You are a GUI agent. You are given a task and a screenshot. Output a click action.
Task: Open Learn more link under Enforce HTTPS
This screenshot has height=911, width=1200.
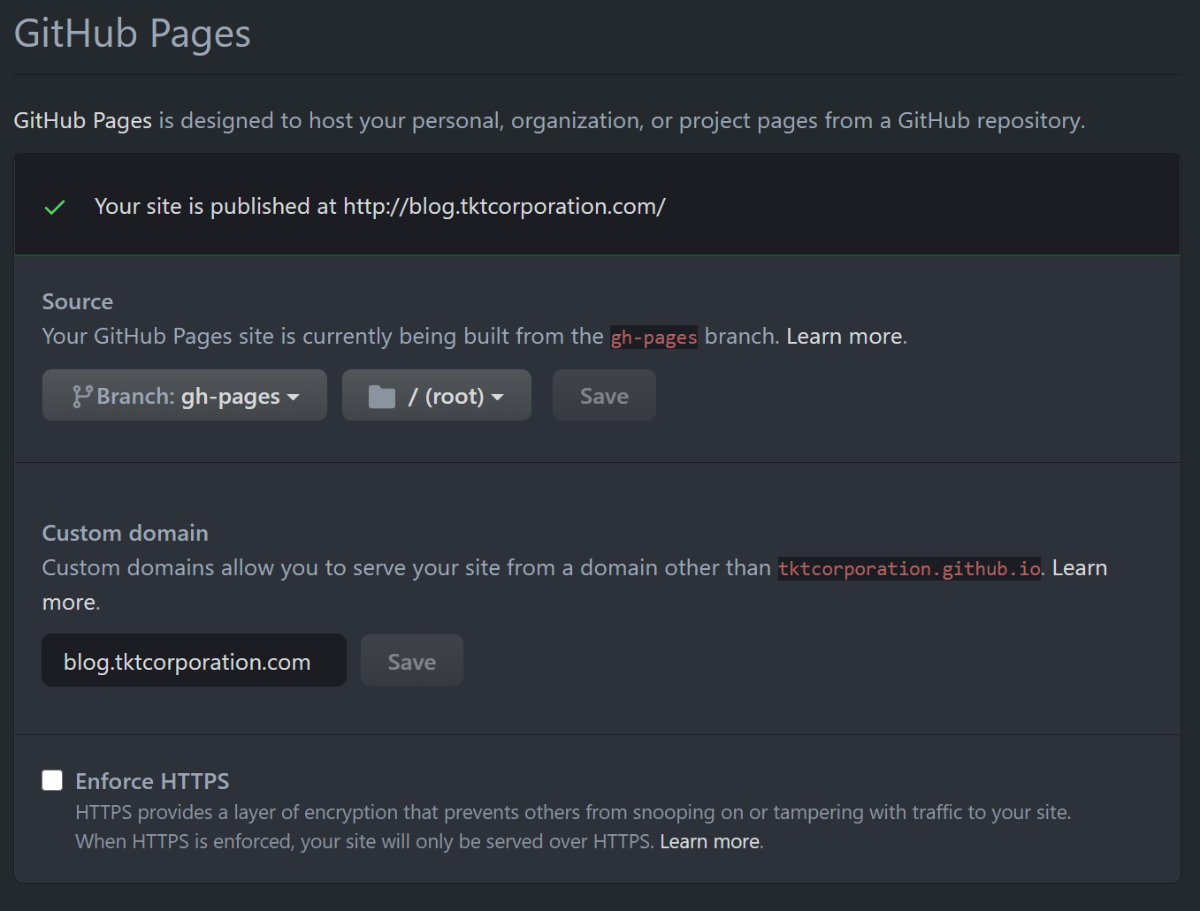pyautogui.click(x=709, y=842)
